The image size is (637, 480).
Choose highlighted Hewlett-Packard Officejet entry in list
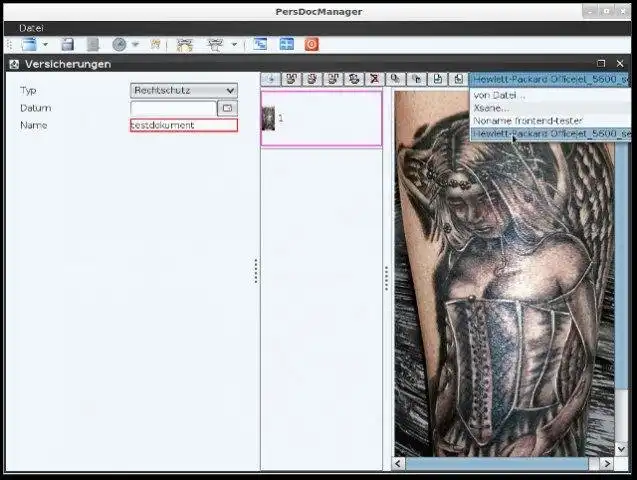pyautogui.click(x=550, y=134)
